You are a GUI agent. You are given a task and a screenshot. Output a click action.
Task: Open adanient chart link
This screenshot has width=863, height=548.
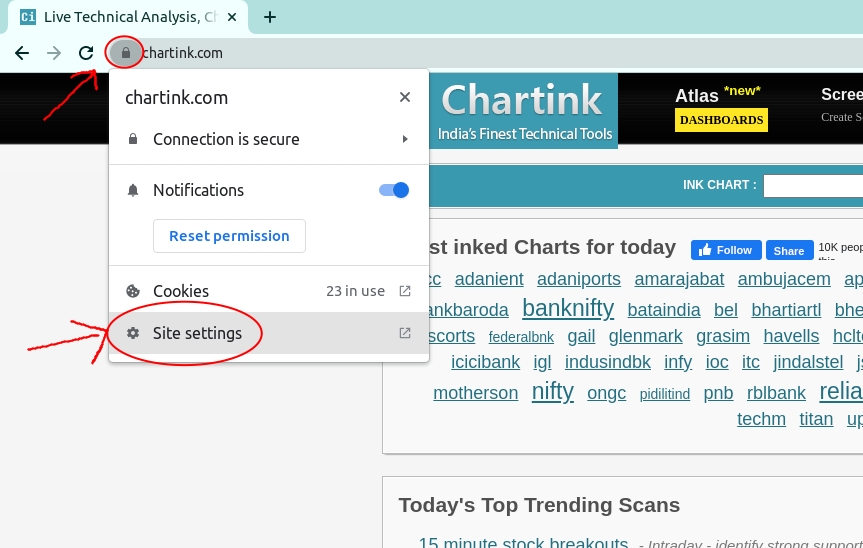(489, 279)
